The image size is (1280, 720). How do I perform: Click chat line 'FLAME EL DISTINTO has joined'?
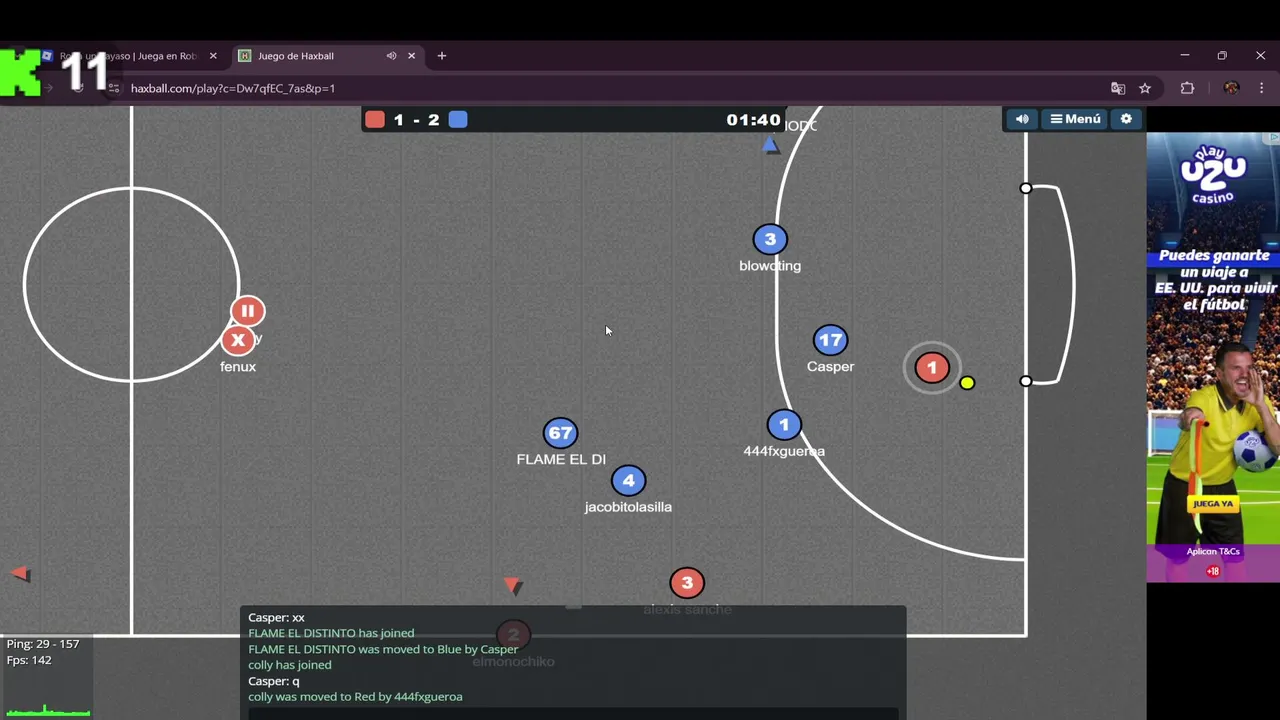[331, 633]
